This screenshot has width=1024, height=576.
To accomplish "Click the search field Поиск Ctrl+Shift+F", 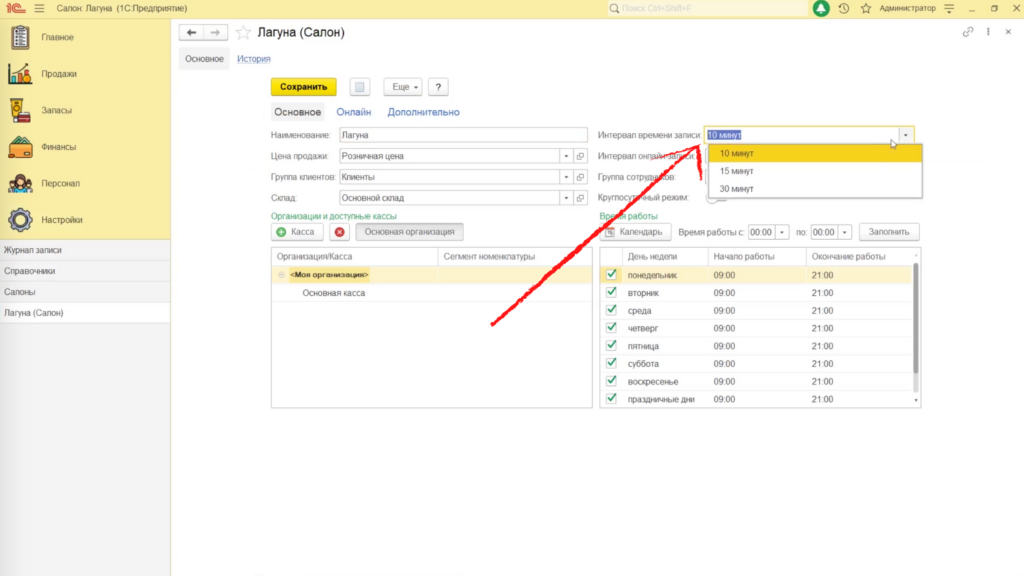I will pyautogui.click(x=707, y=8).
